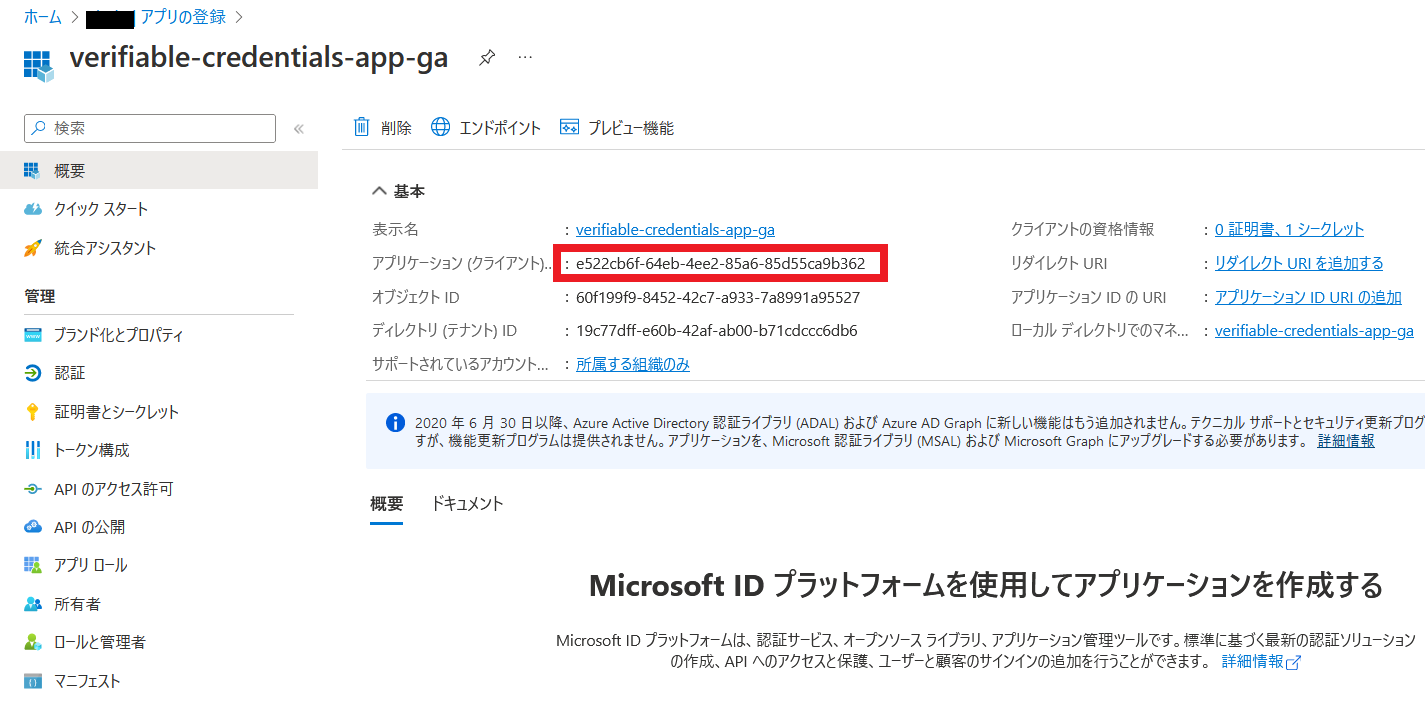This screenshot has width=1425, height=701.
Task: Click the オブジェクト ID value 60f199f9-8452
Action: coord(718,297)
